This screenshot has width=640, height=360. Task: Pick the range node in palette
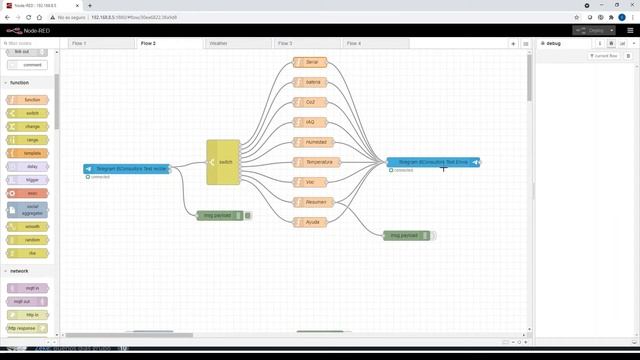[27, 140]
